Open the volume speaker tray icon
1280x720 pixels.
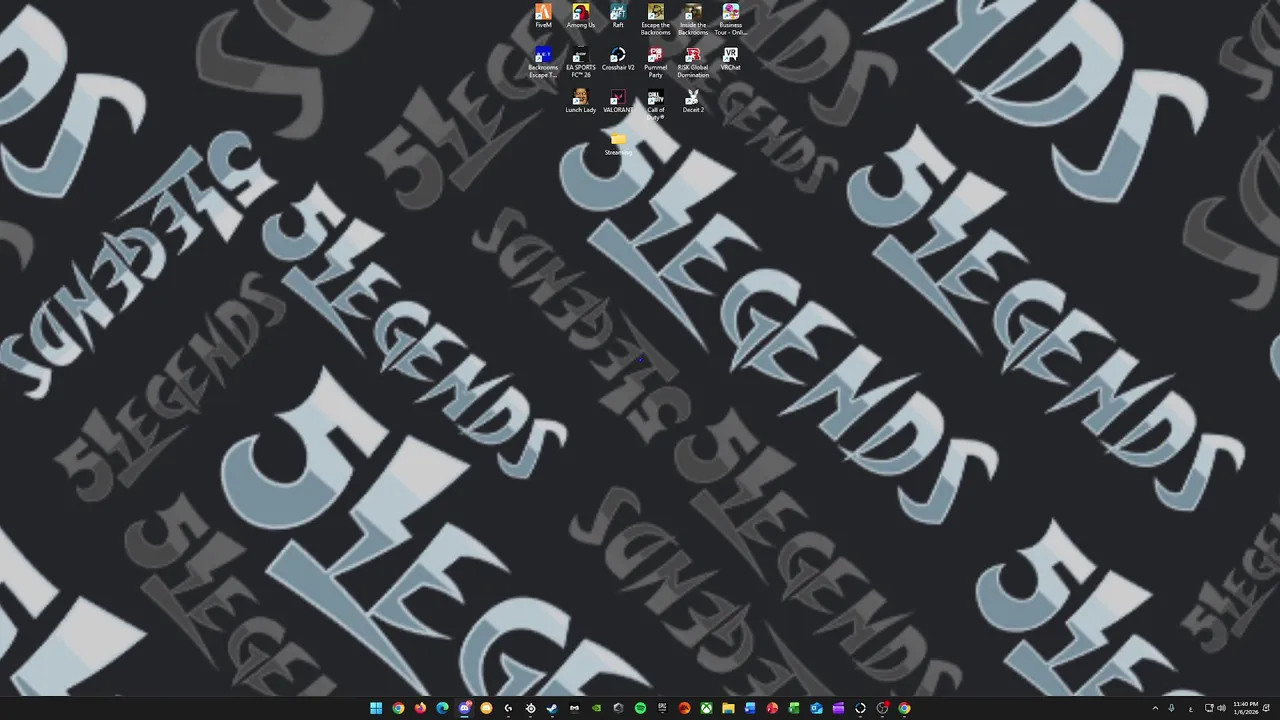1221,708
